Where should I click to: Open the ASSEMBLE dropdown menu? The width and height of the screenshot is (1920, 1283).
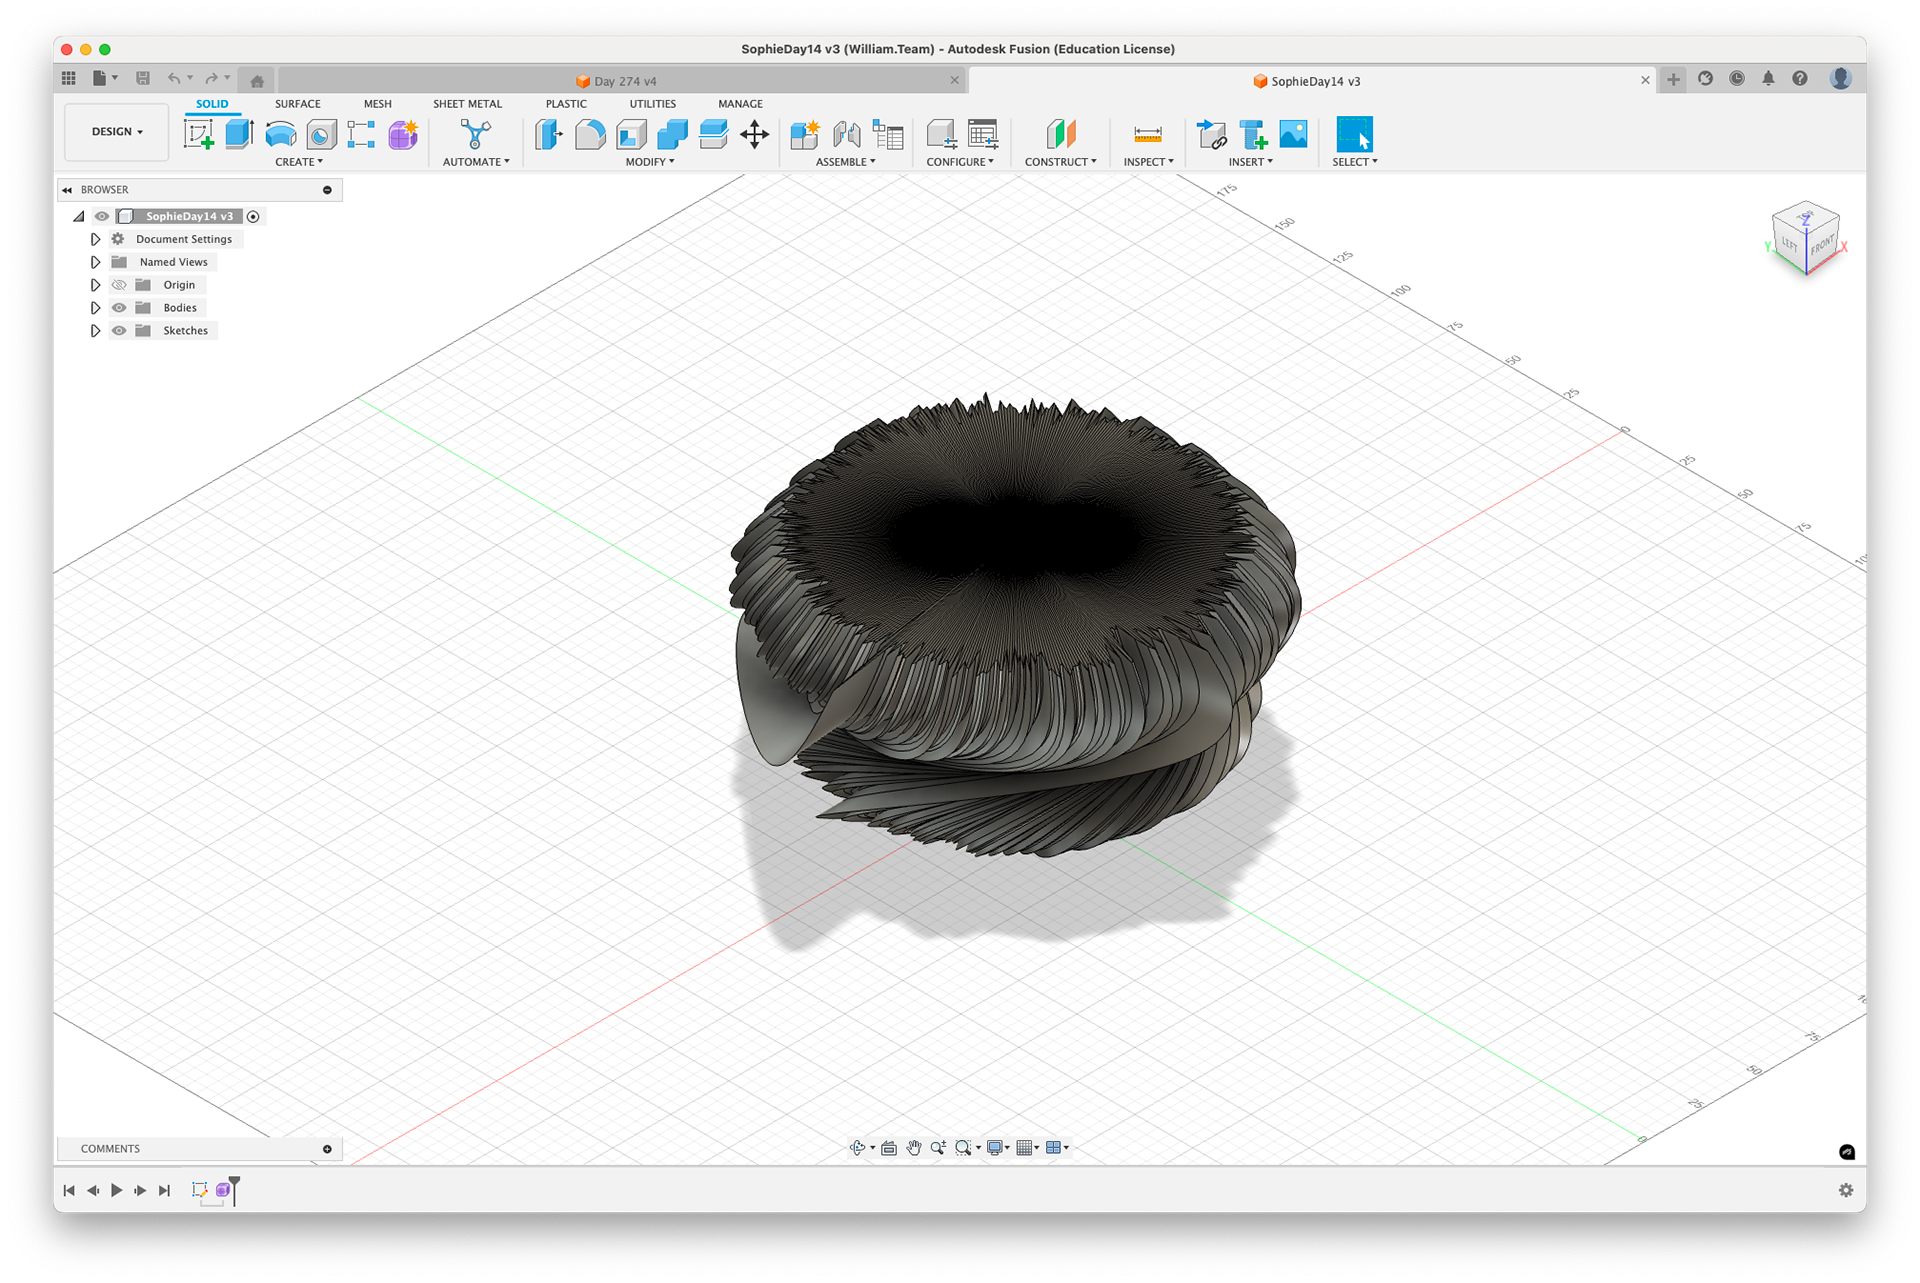coord(846,162)
